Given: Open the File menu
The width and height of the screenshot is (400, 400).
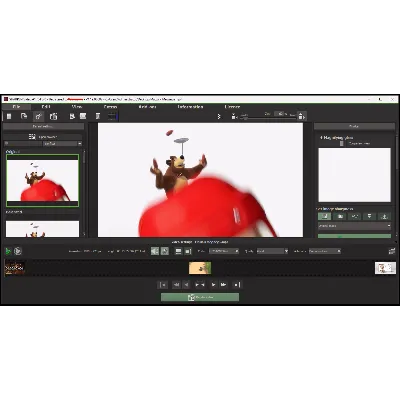Looking at the screenshot, I should [16, 107].
